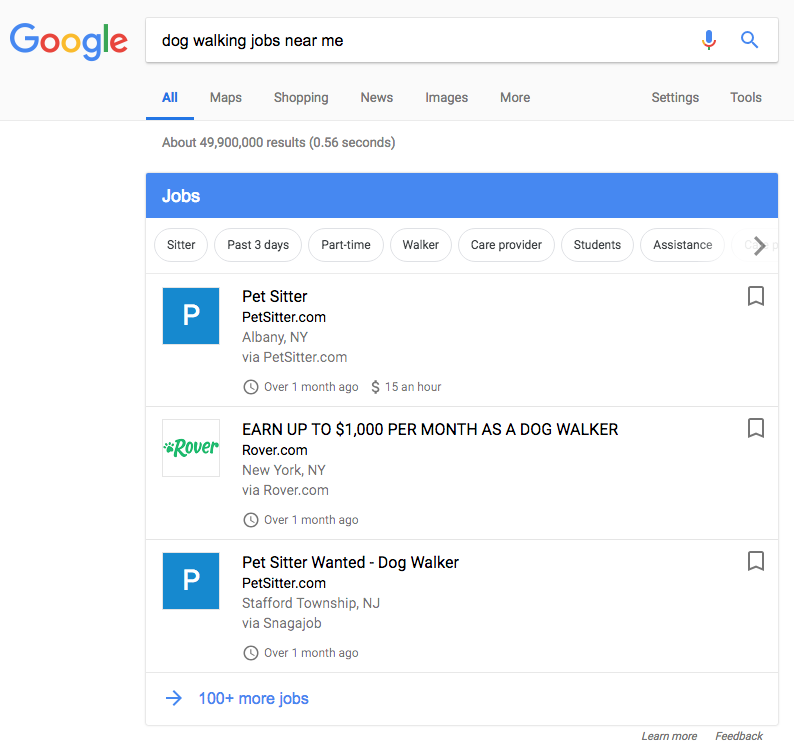The height and width of the screenshot is (750, 794).
Task: Open the Rover logo thumbnail
Action: pos(191,448)
